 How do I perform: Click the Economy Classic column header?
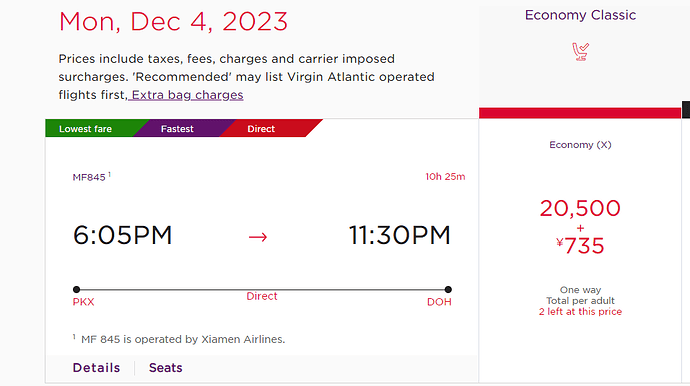(580, 15)
